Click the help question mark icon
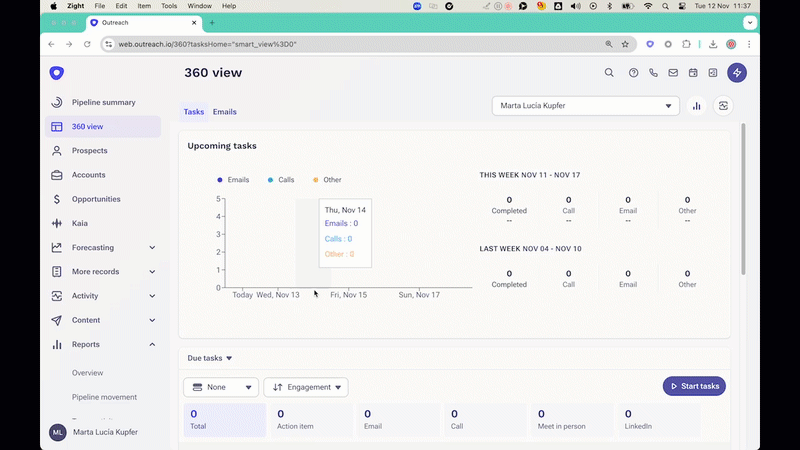This screenshot has width=800, height=450. [633, 73]
